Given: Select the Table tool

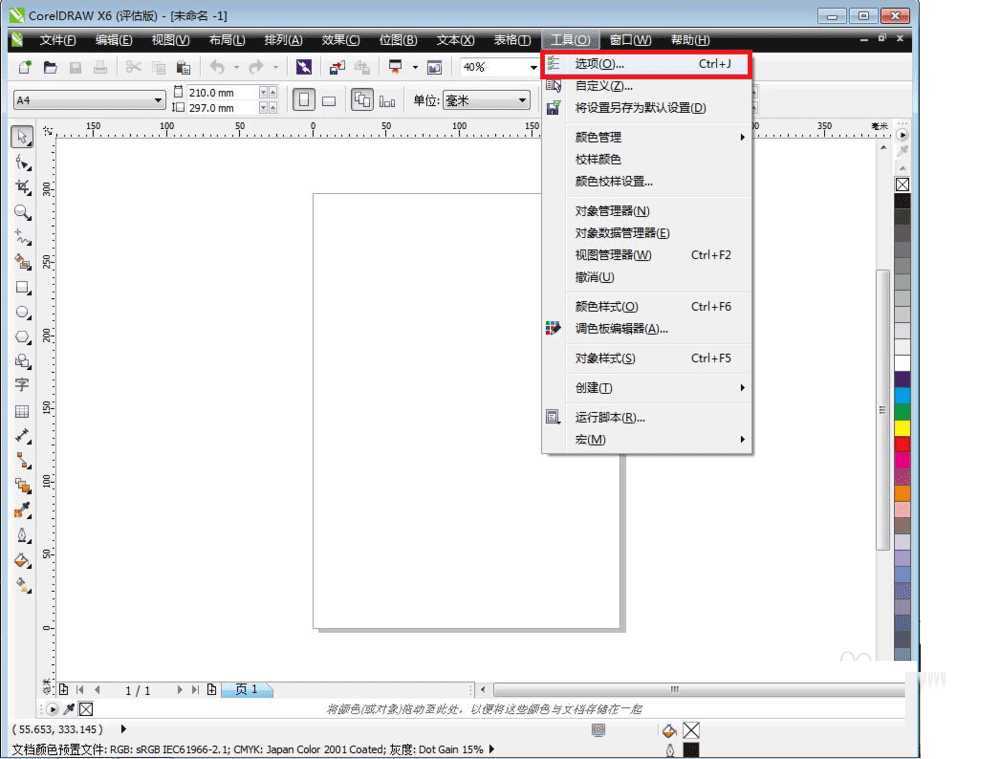Looking at the screenshot, I should pyautogui.click(x=22, y=411).
